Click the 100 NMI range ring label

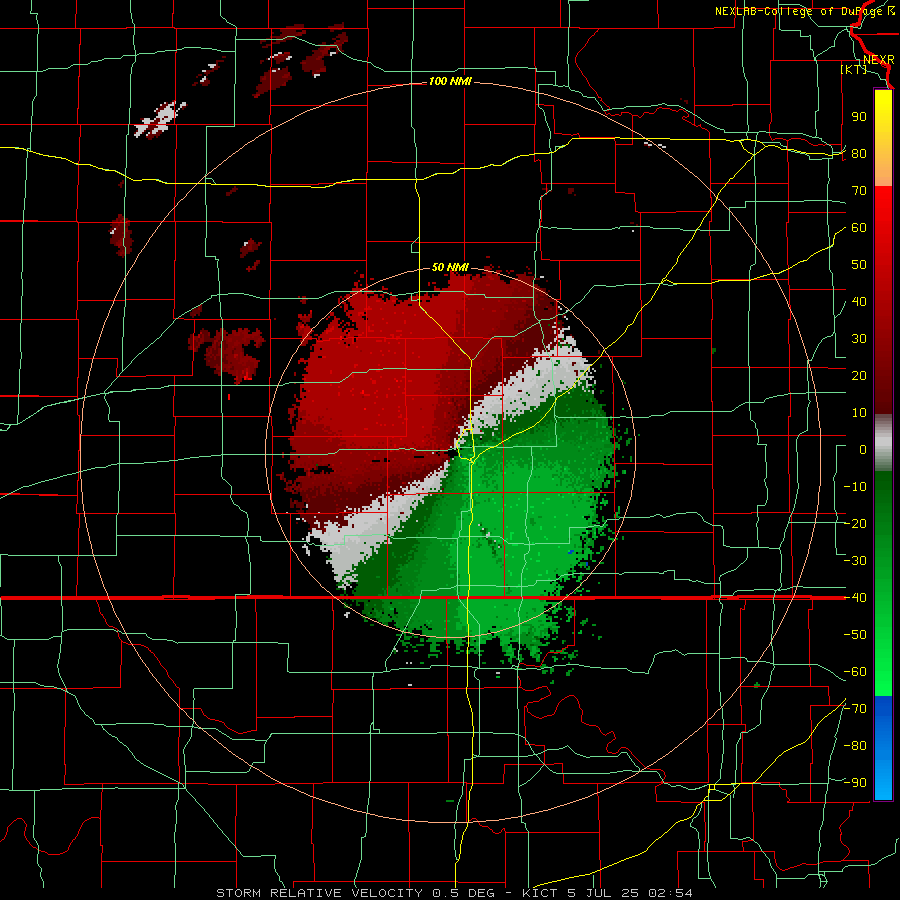click(450, 82)
